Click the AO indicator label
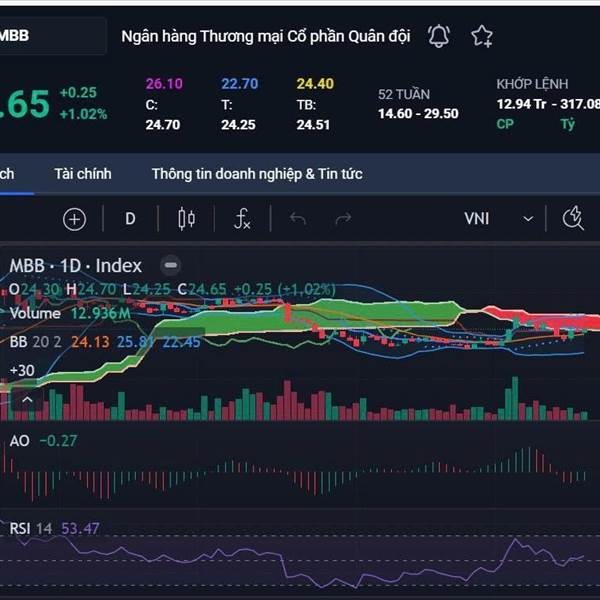This screenshot has height=600, width=600. (x=20, y=441)
